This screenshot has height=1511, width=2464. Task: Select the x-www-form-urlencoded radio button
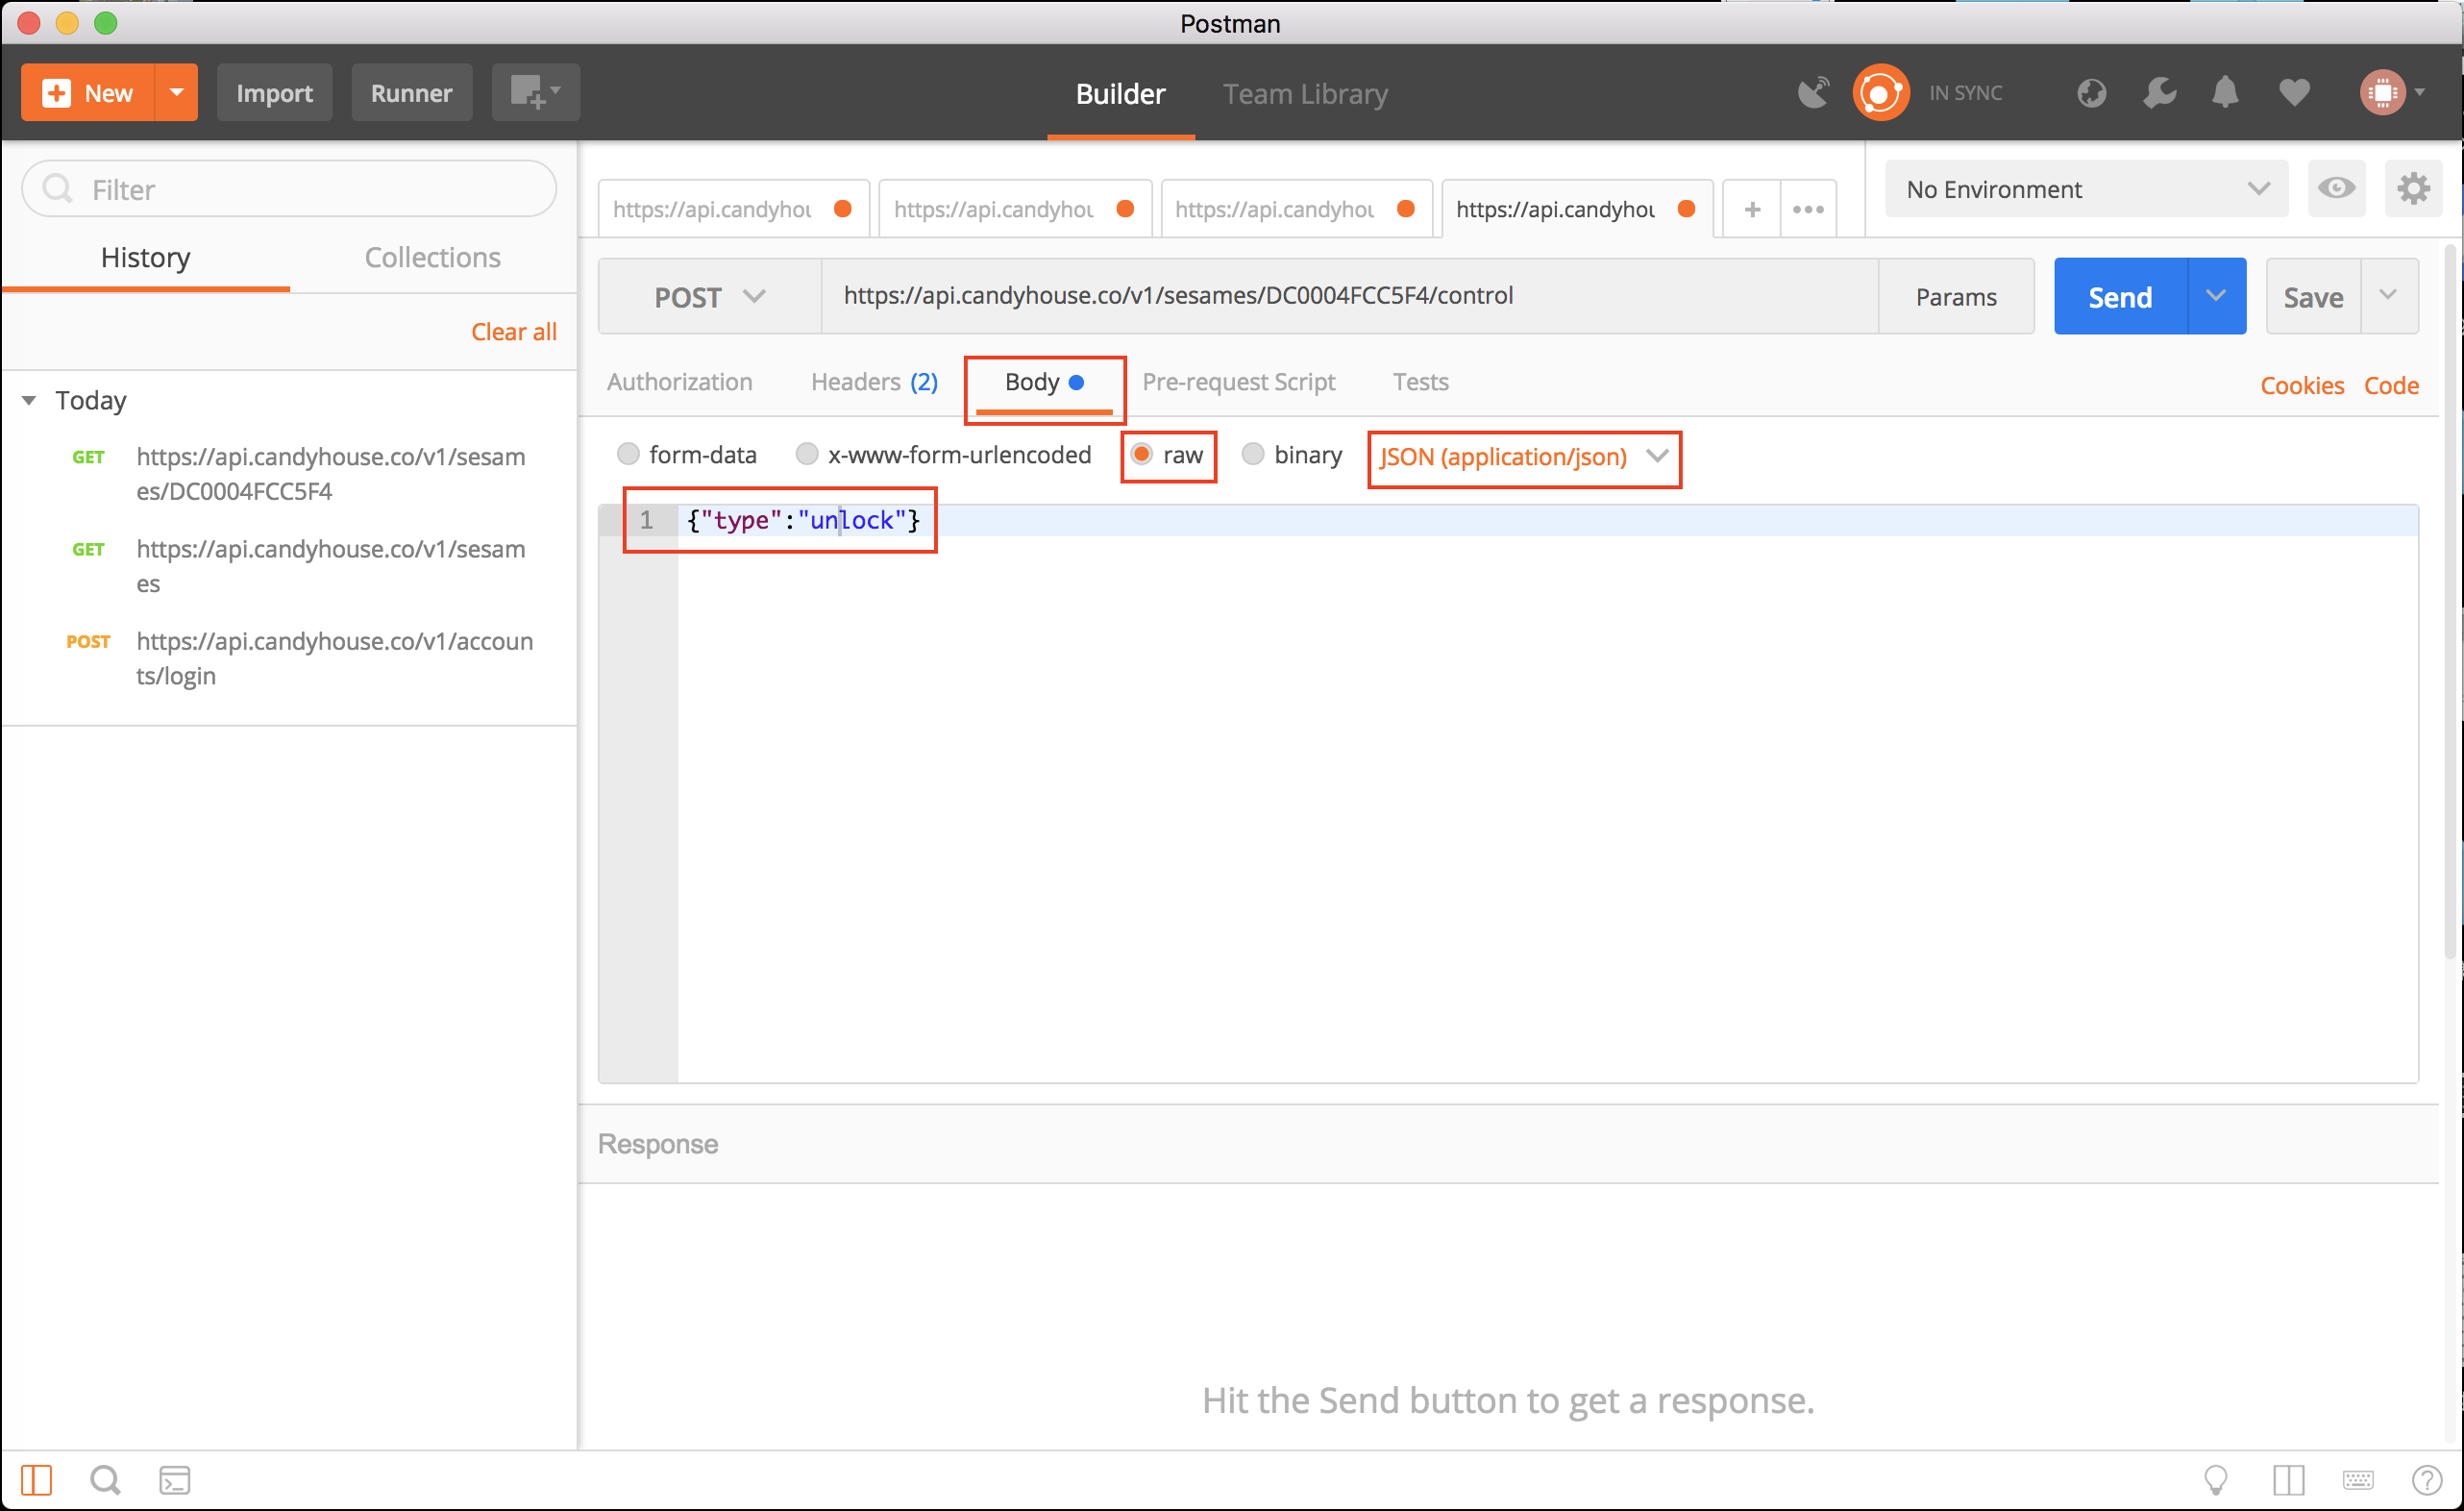click(x=807, y=454)
